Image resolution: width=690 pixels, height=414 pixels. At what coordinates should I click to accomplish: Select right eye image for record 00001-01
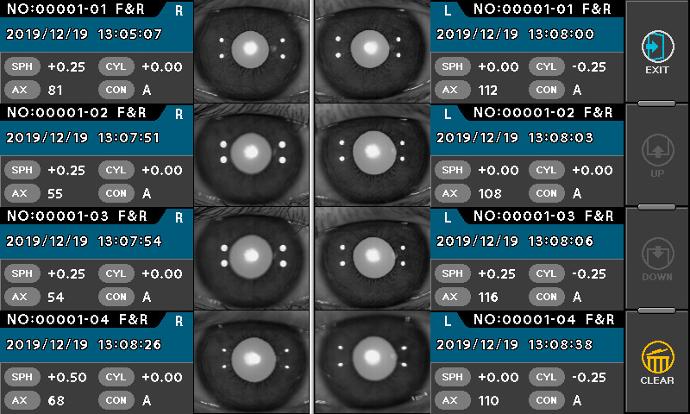coord(252,50)
